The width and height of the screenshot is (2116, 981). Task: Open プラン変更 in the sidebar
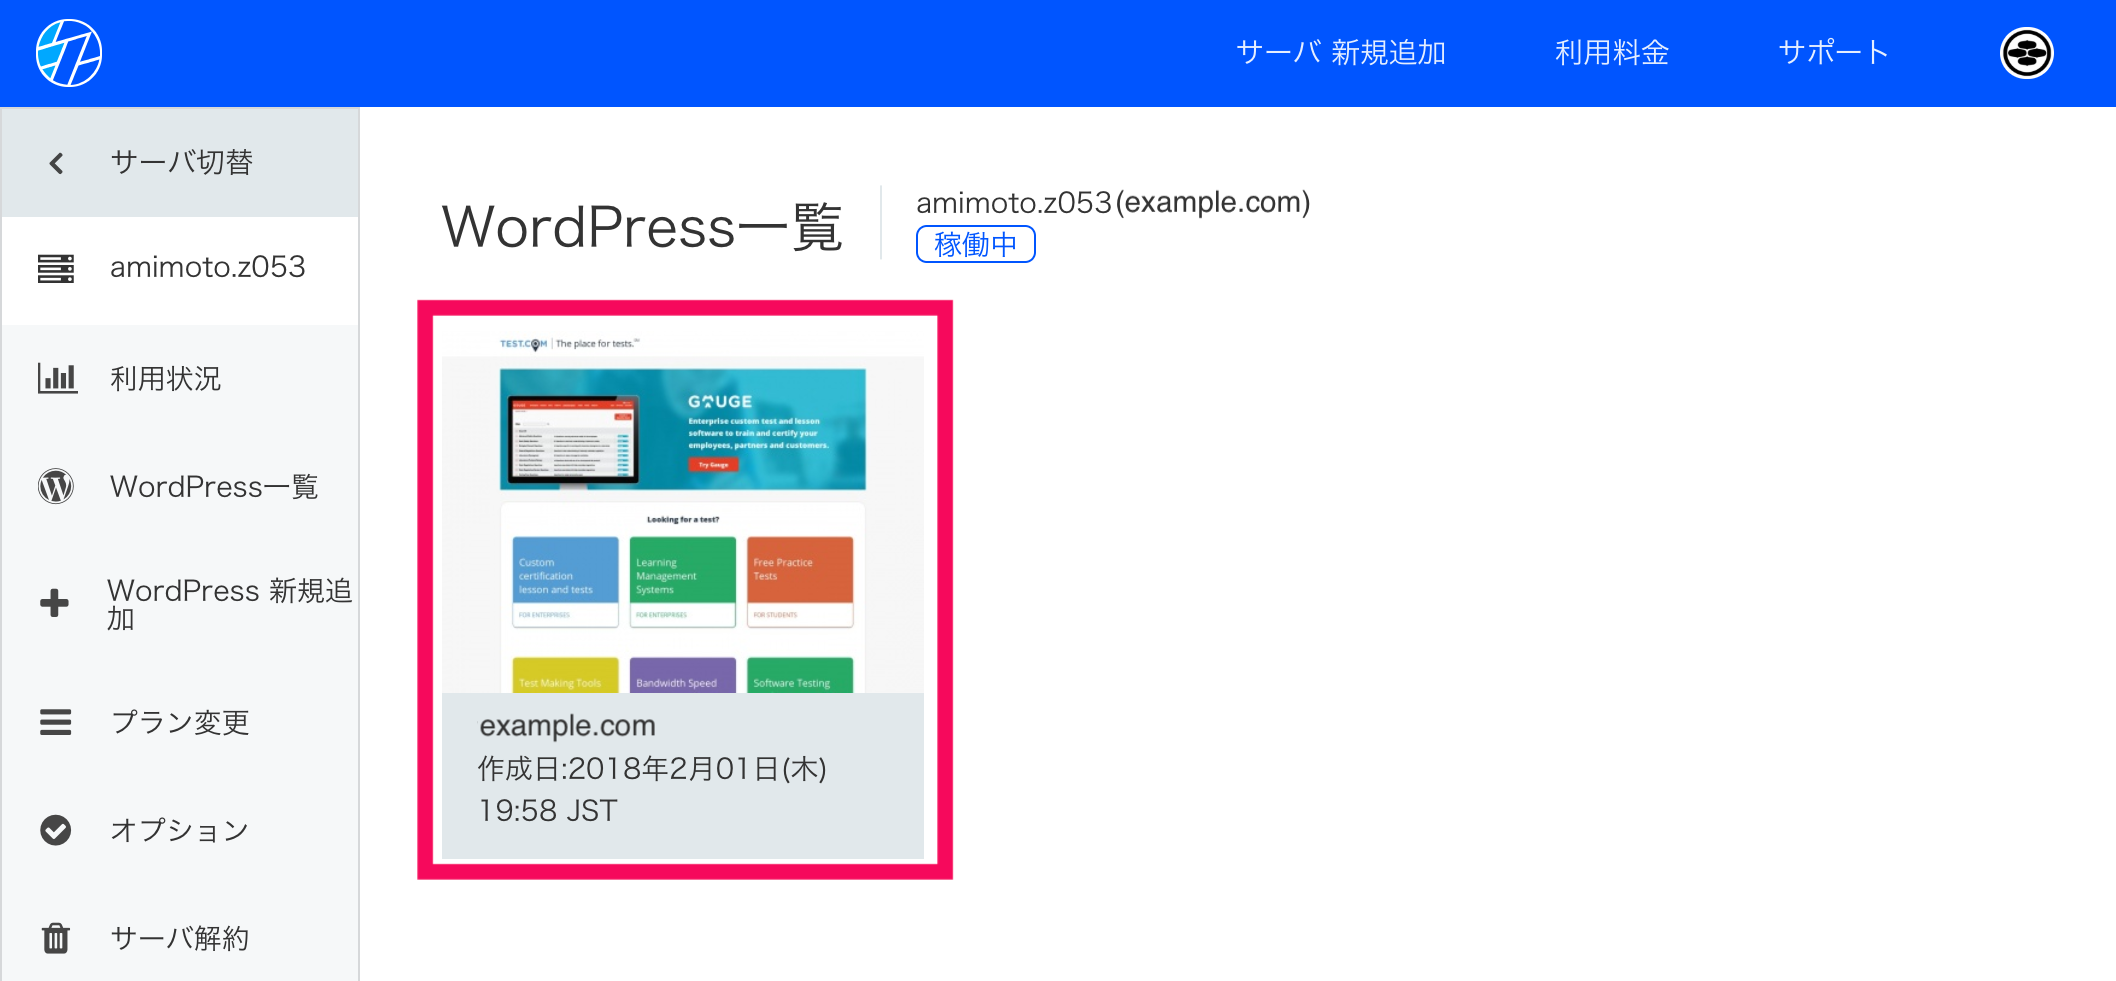pos(181,722)
